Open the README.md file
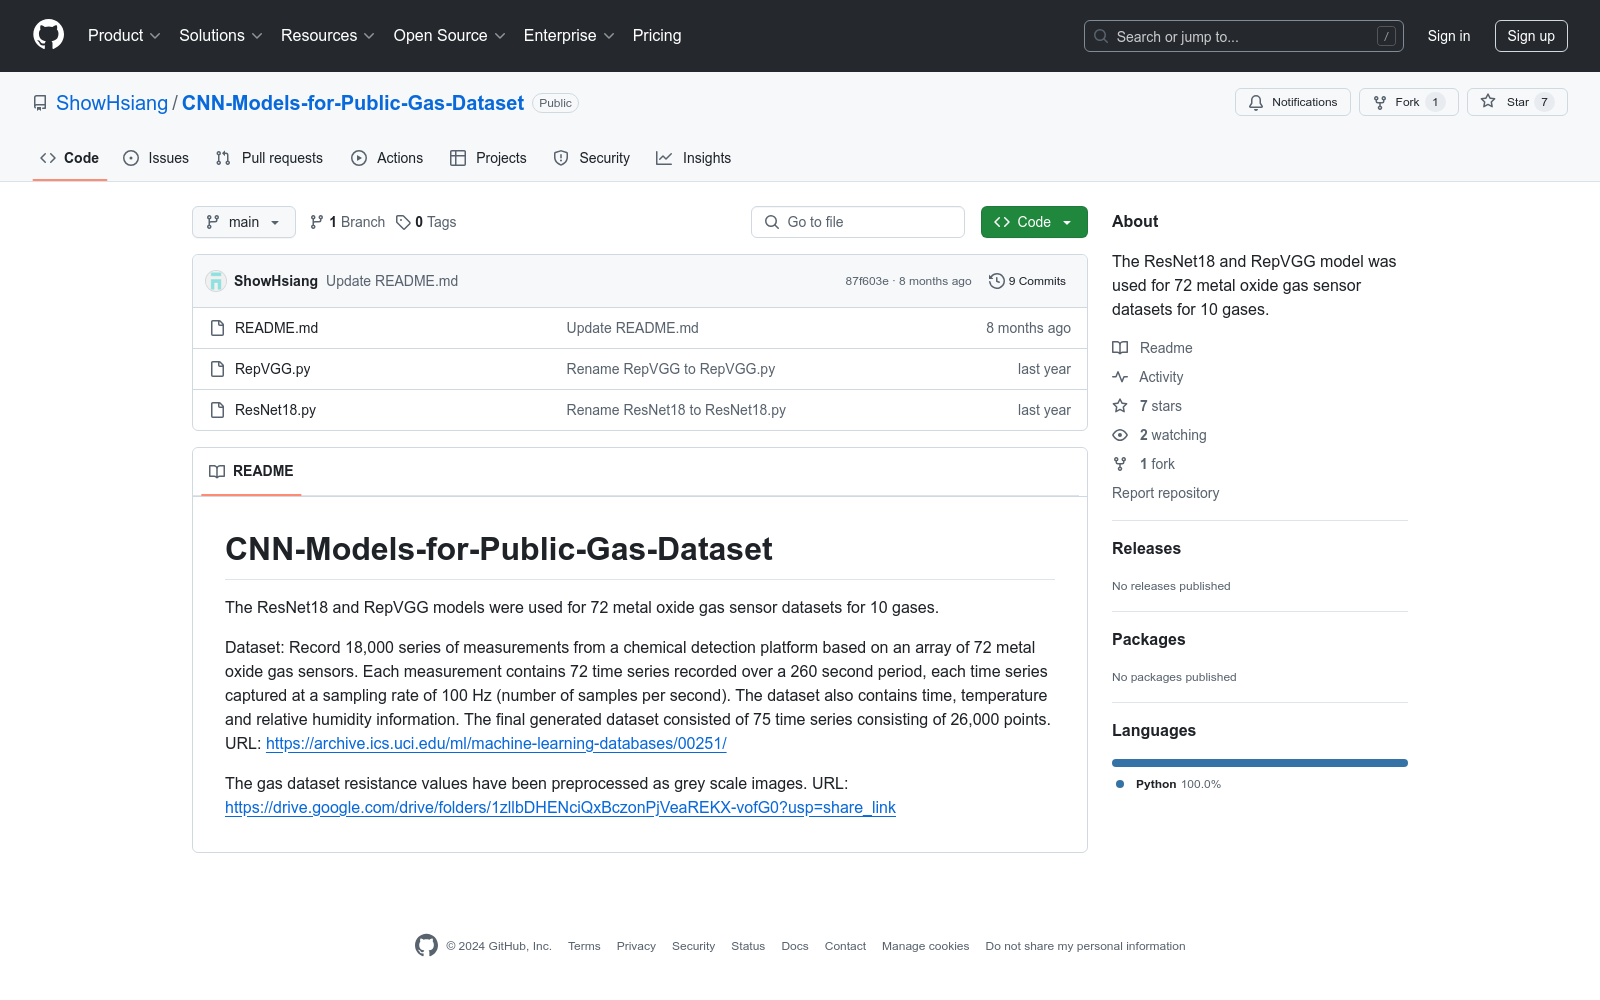This screenshot has width=1600, height=1000. pos(277,328)
